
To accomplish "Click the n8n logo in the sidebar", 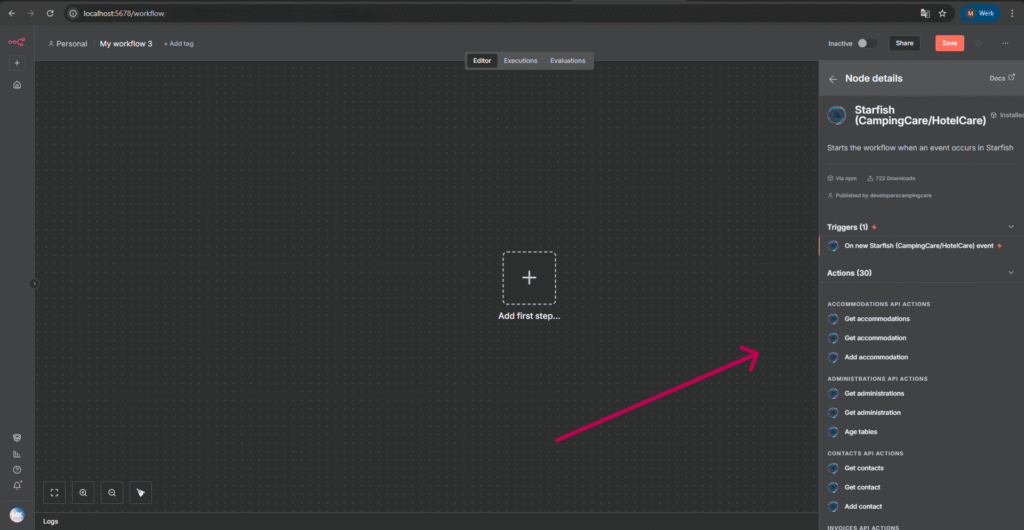I will click(16, 43).
